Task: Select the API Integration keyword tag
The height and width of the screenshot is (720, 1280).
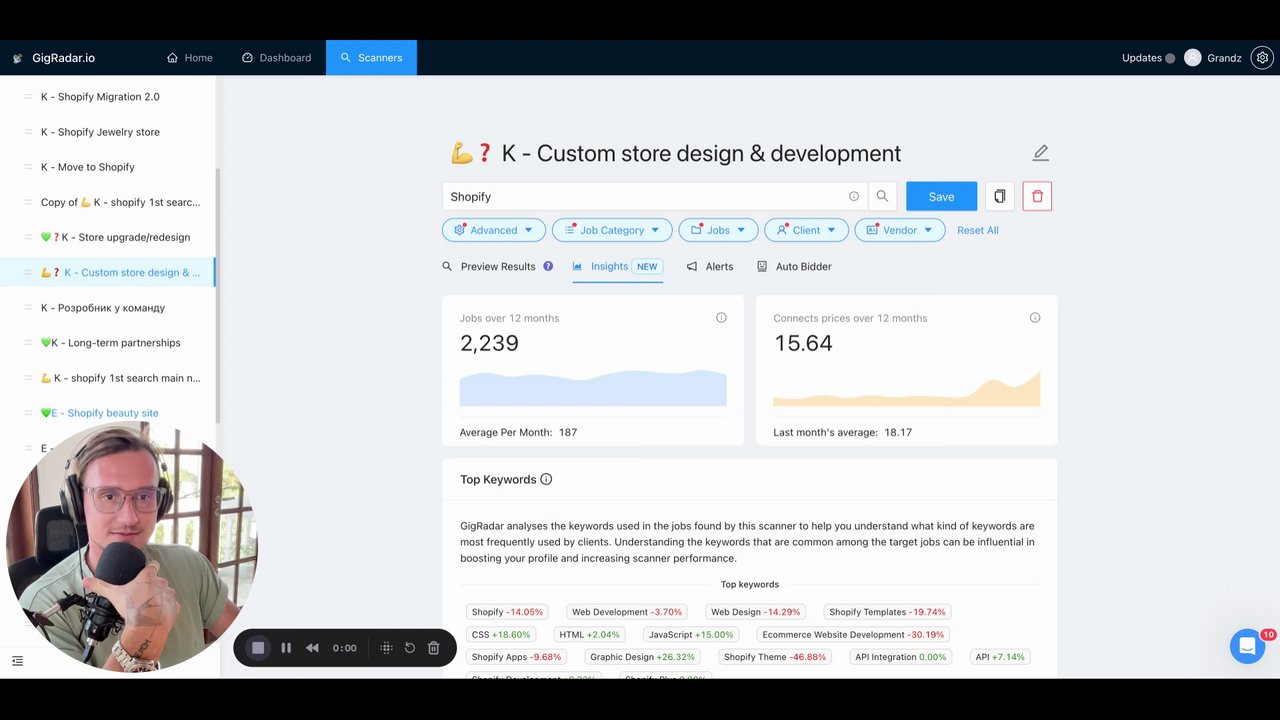Action: 900,657
